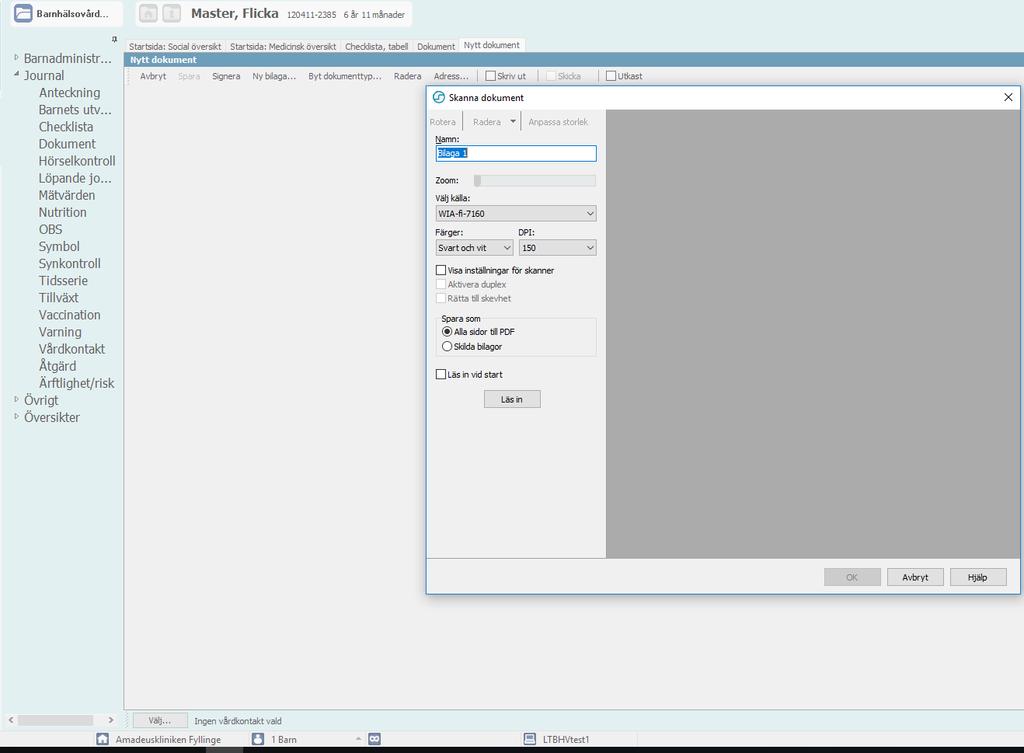Expand the Översikter tree node
The image size is (1024, 753).
coord(16,416)
